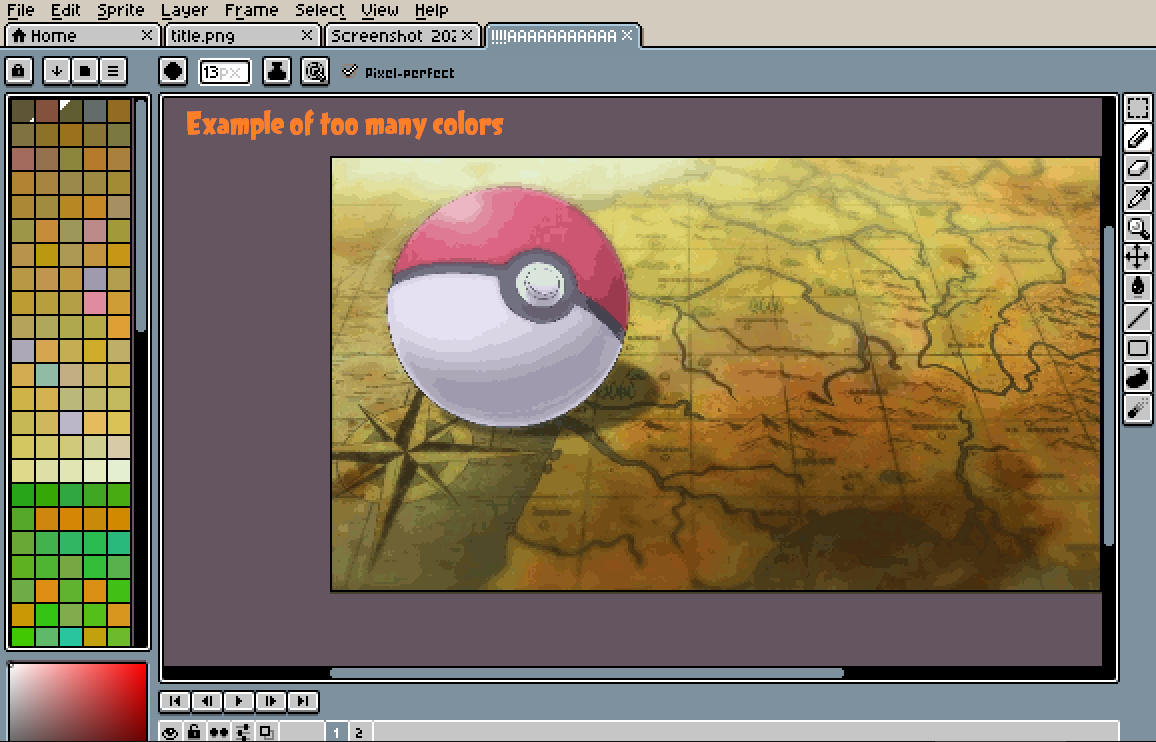The image size is (1156, 742).
Task: Select the Pencil tool
Action: coord(1138,138)
